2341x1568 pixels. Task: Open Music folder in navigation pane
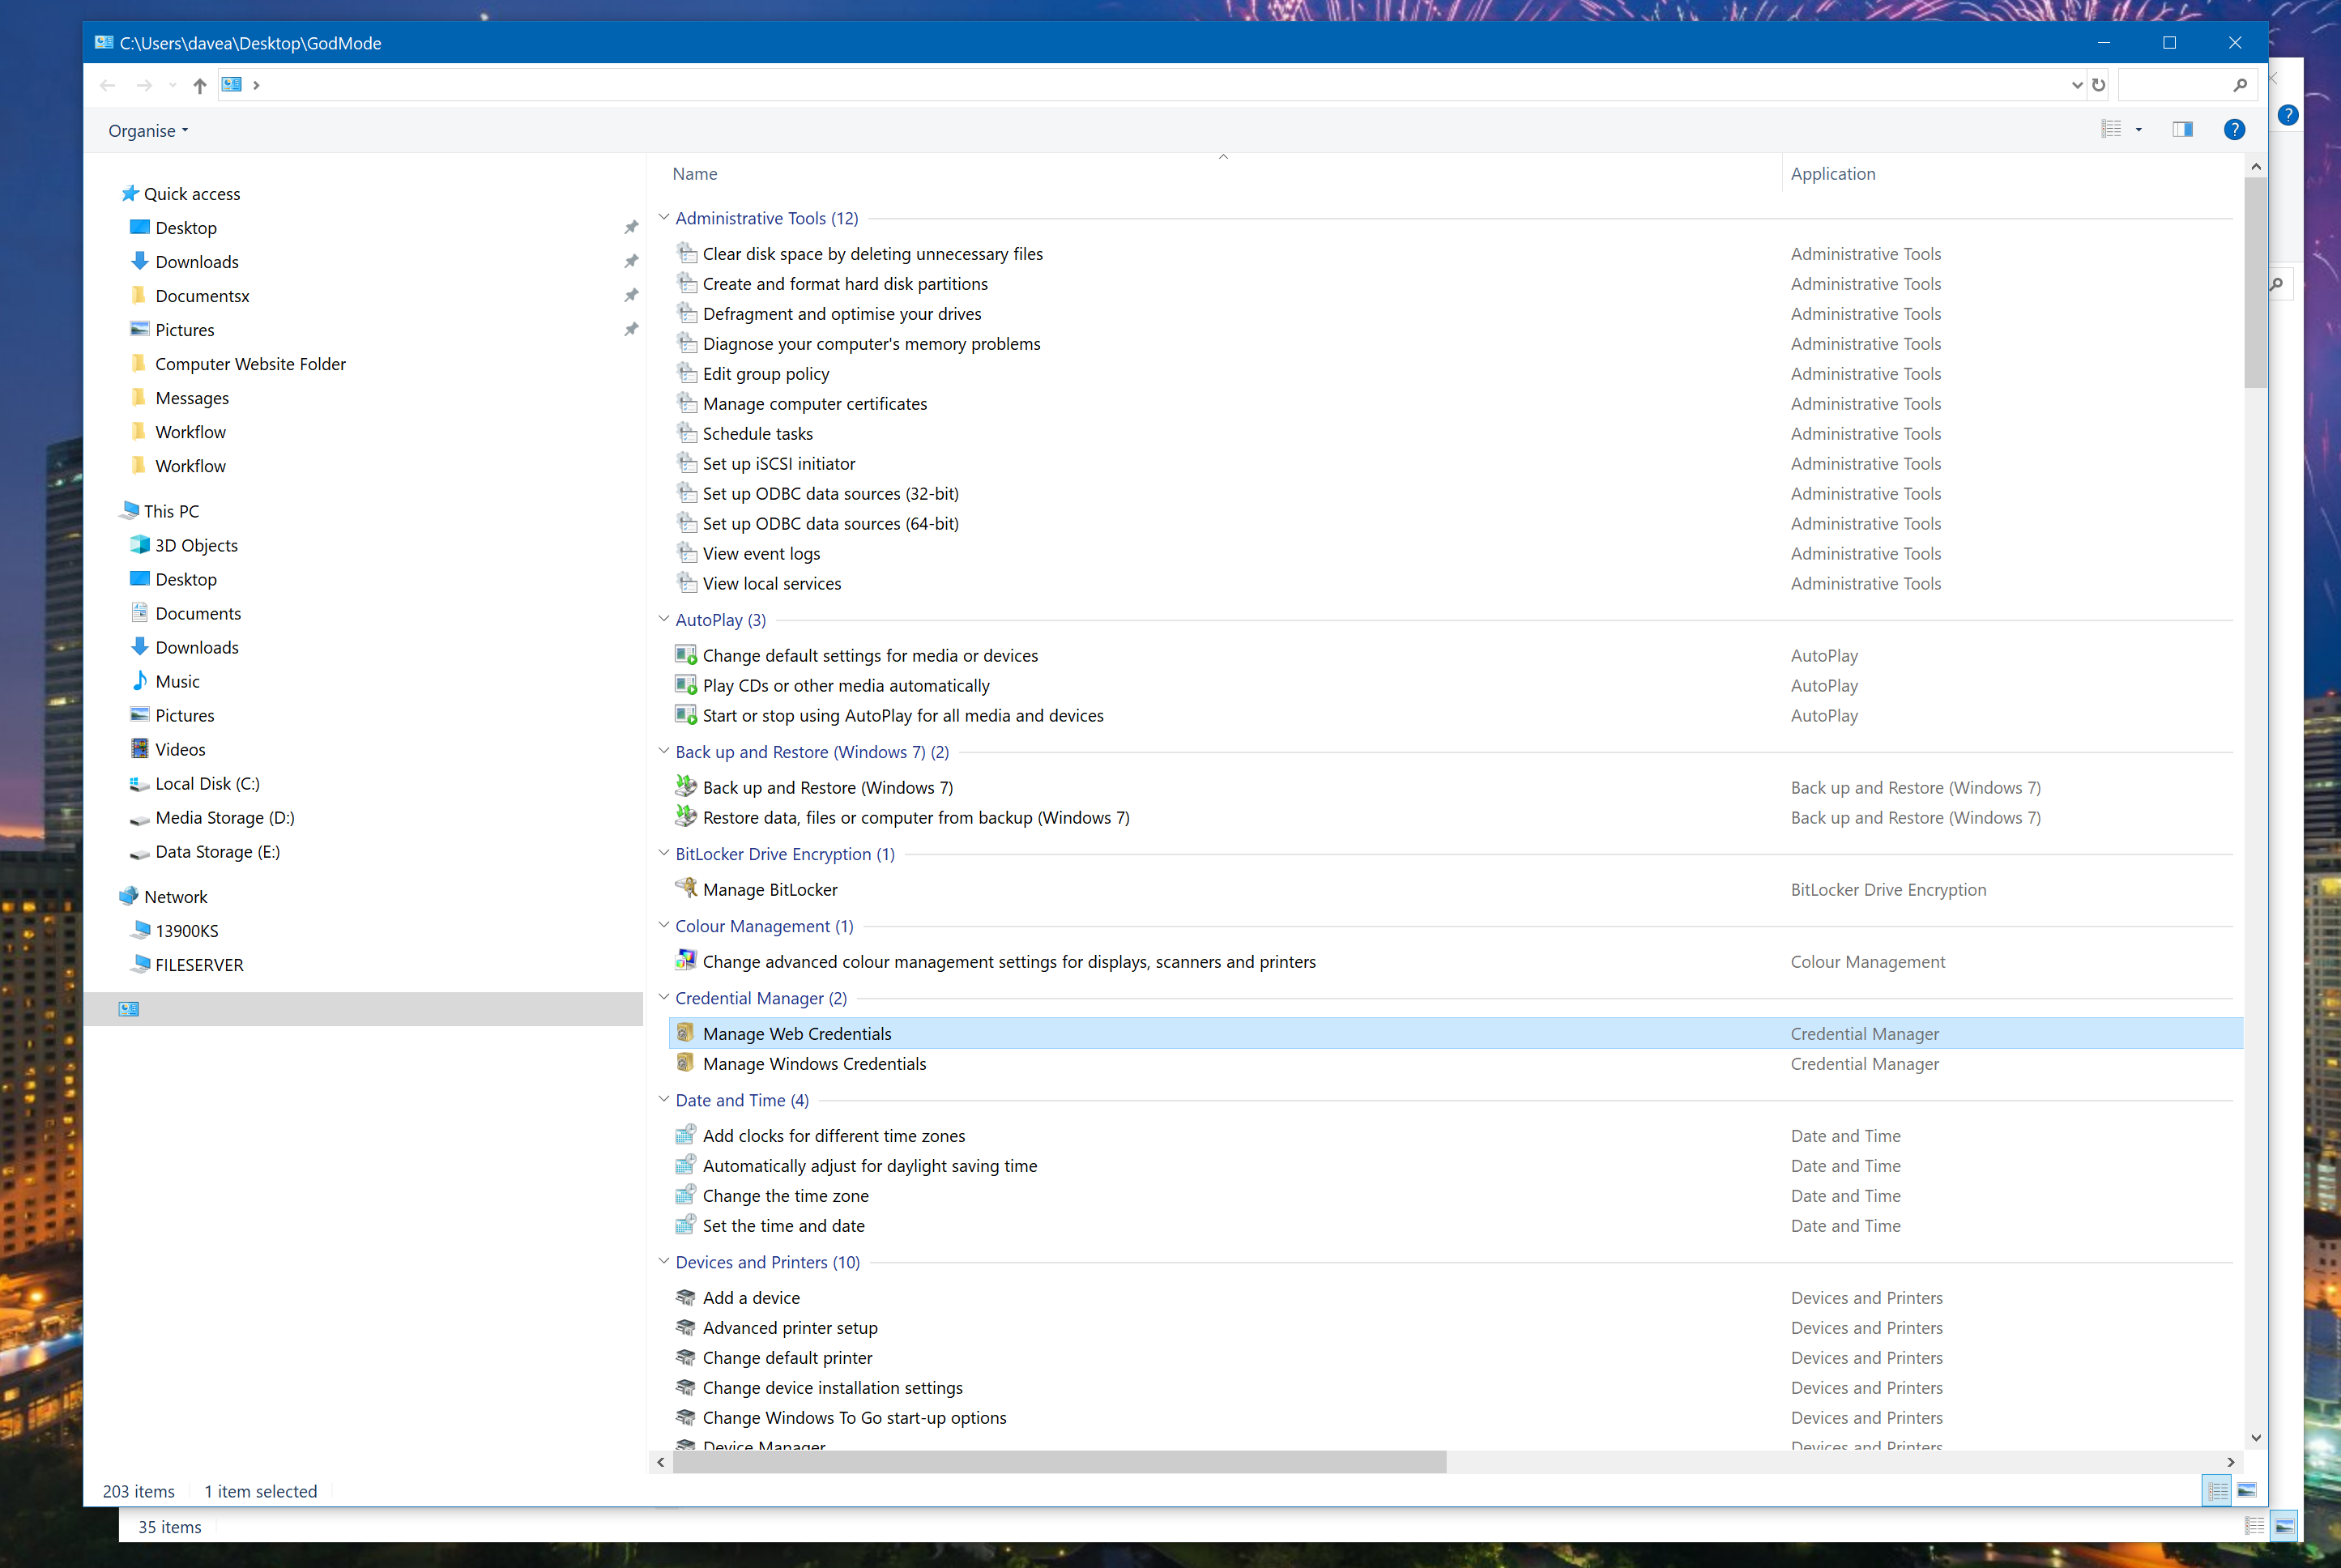pyautogui.click(x=177, y=681)
